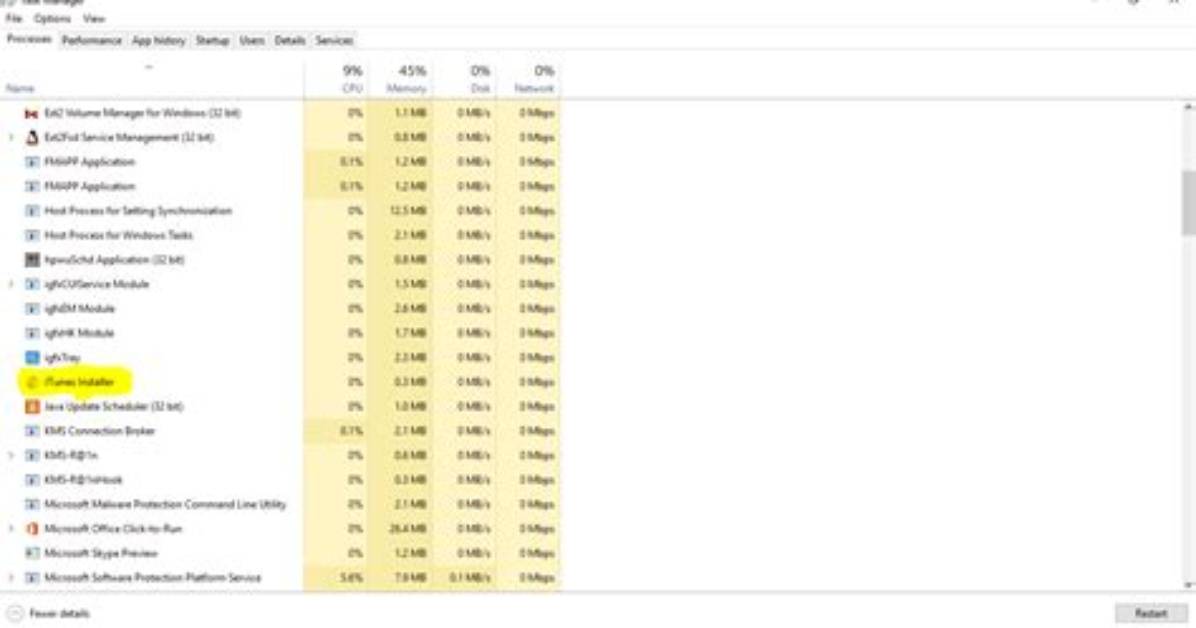Select Host Process for Windows Tasks name

point(119,235)
